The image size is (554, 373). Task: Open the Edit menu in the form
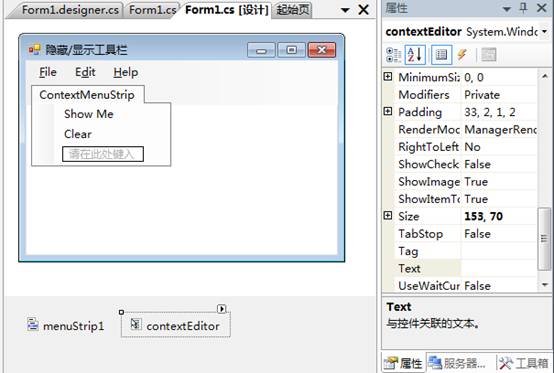(x=85, y=72)
